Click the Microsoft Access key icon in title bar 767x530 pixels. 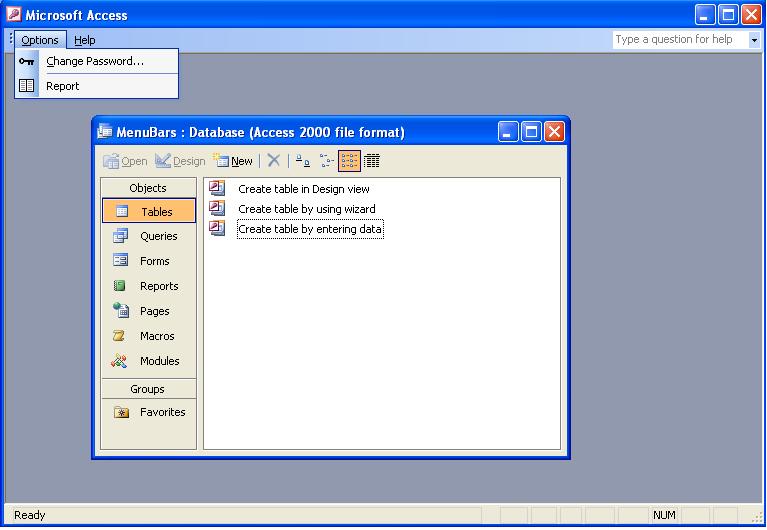(x=13, y=14)
